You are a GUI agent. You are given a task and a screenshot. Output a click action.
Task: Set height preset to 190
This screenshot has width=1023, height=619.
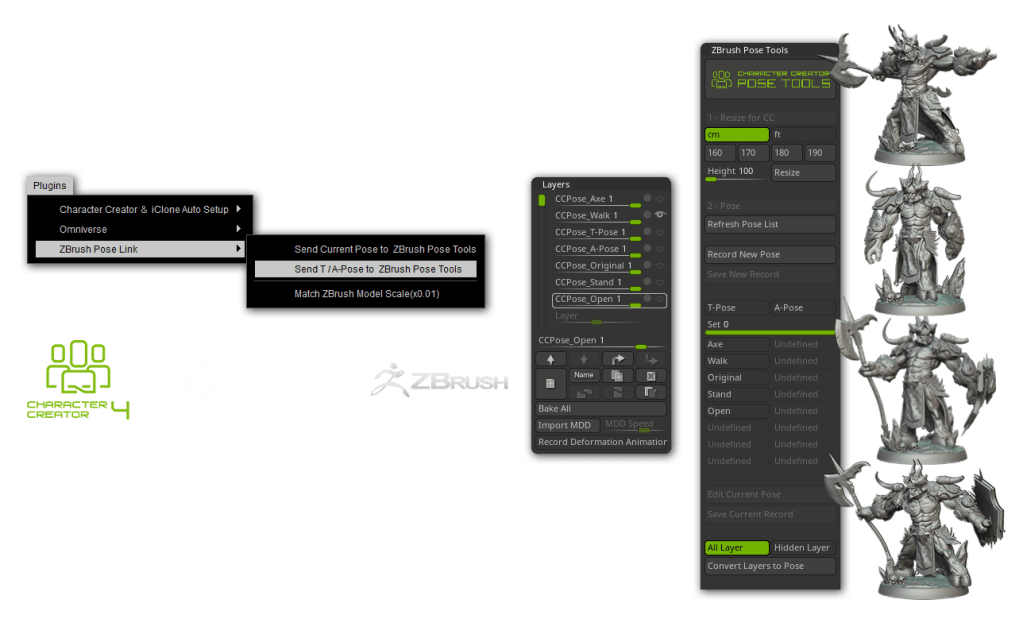(x=820, y=153)
